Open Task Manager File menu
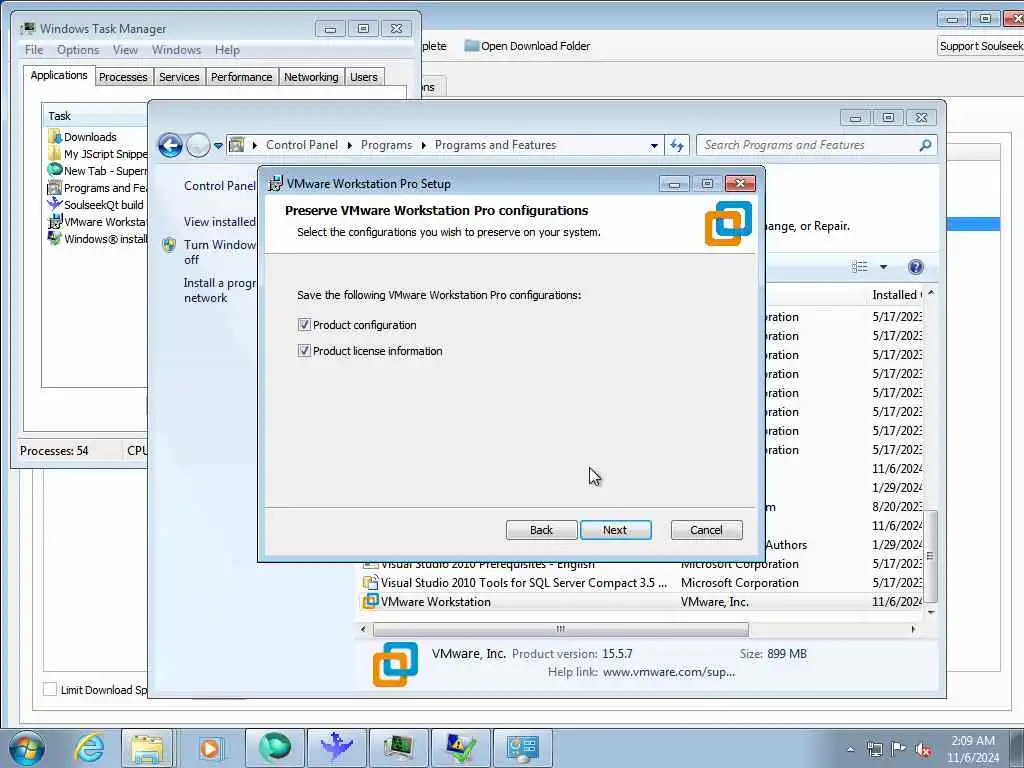Screen dimensions: 1024x768 point(34,50)
